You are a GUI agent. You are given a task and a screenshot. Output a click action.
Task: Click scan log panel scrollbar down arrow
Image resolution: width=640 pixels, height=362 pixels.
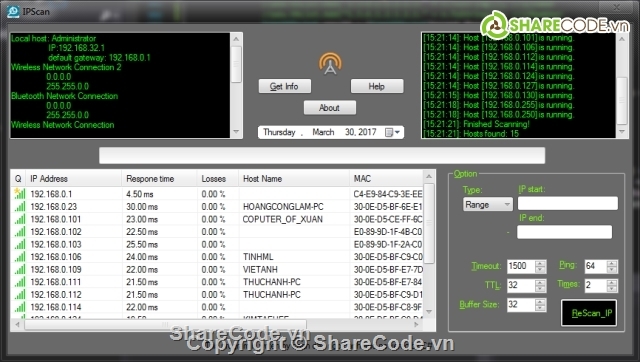(622, 132)
